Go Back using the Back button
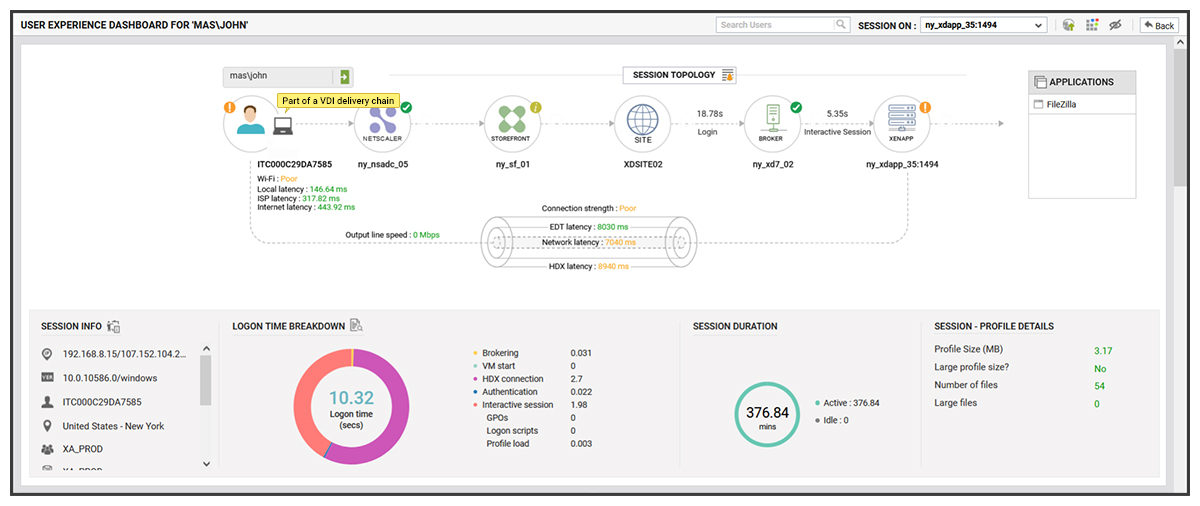The image size is (1200, 506). [x=1159, y=25]
